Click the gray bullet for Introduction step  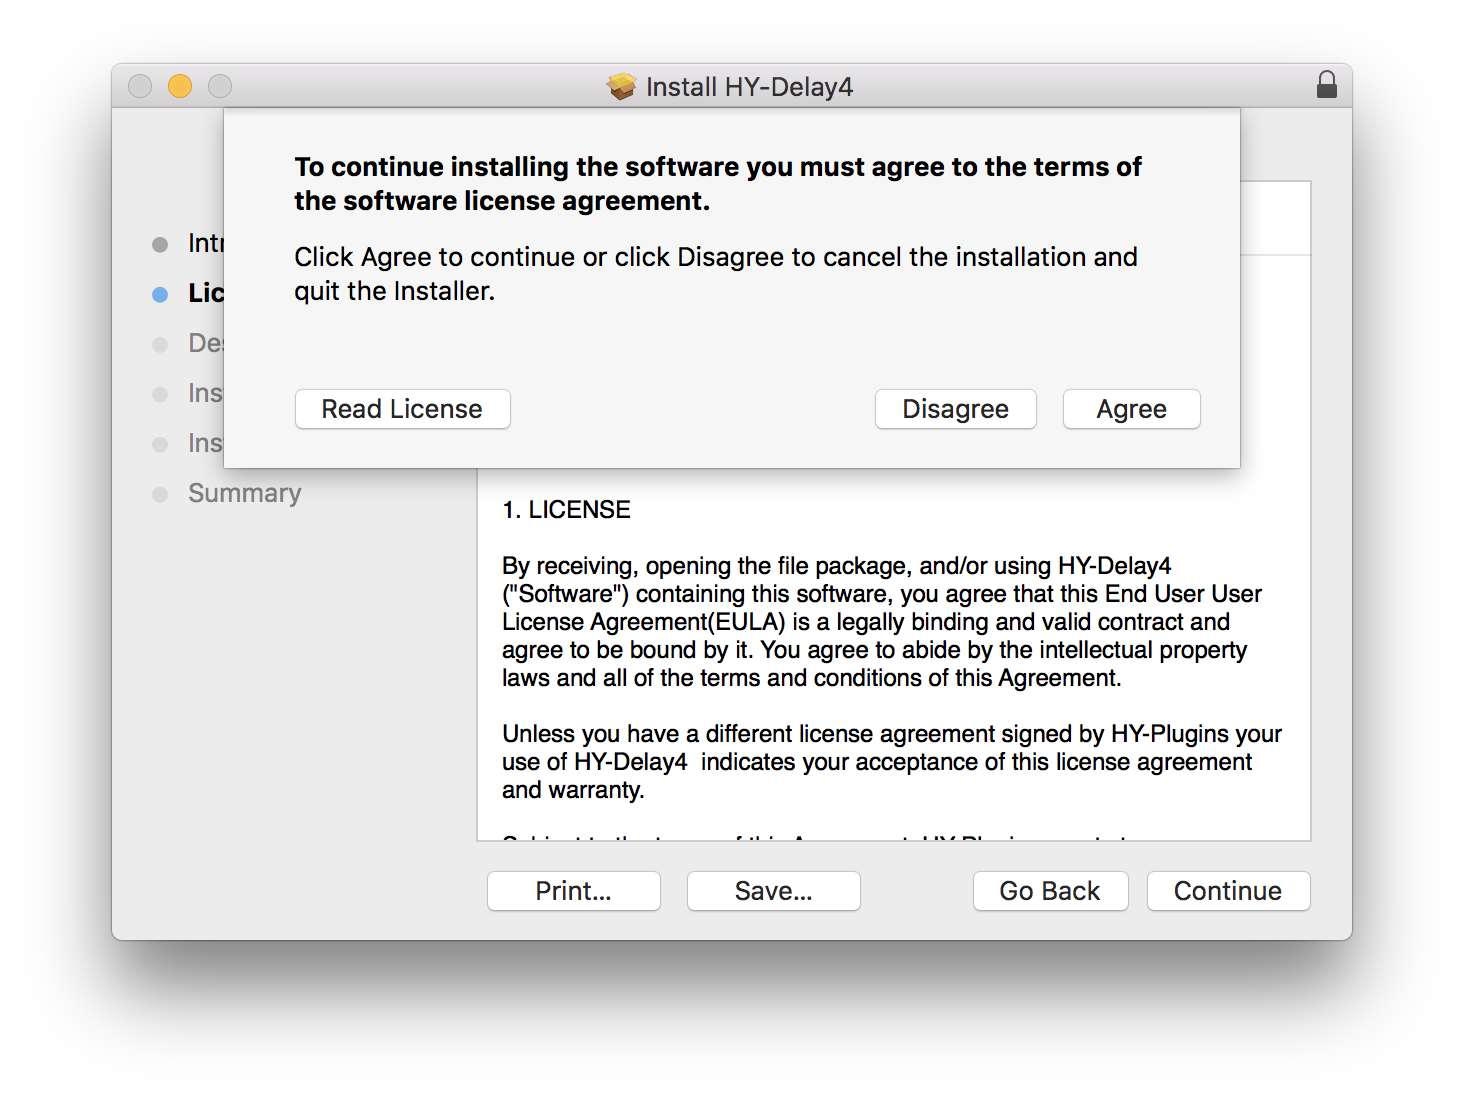160,244
